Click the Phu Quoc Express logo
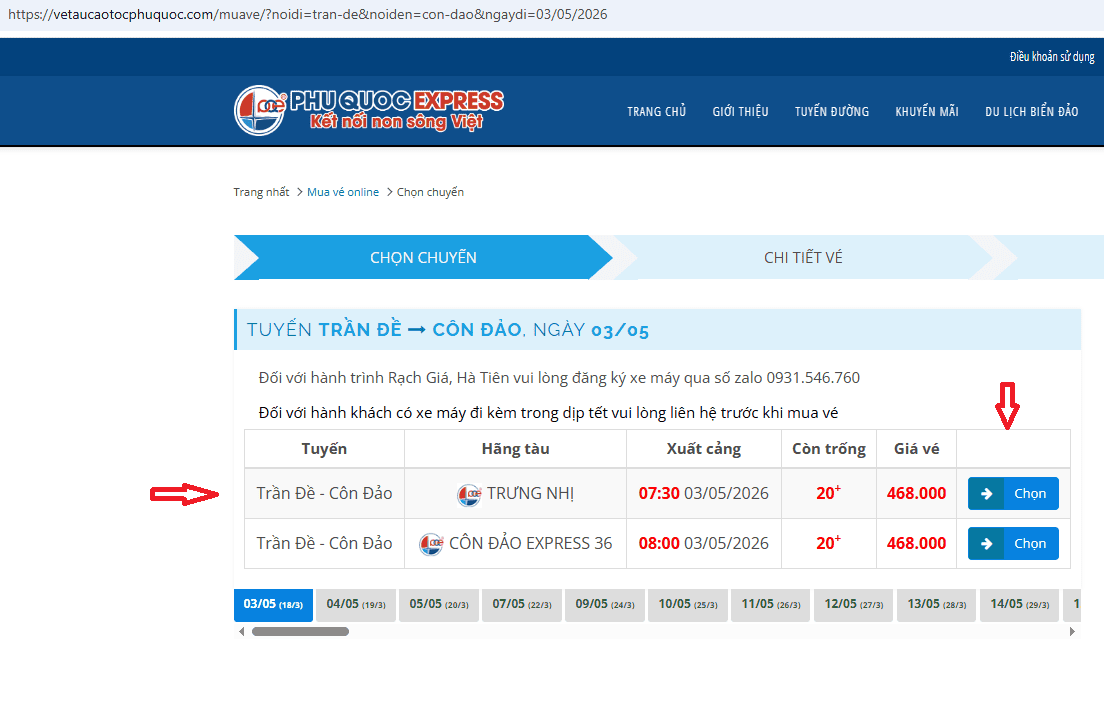 click(x=369, y=111)
